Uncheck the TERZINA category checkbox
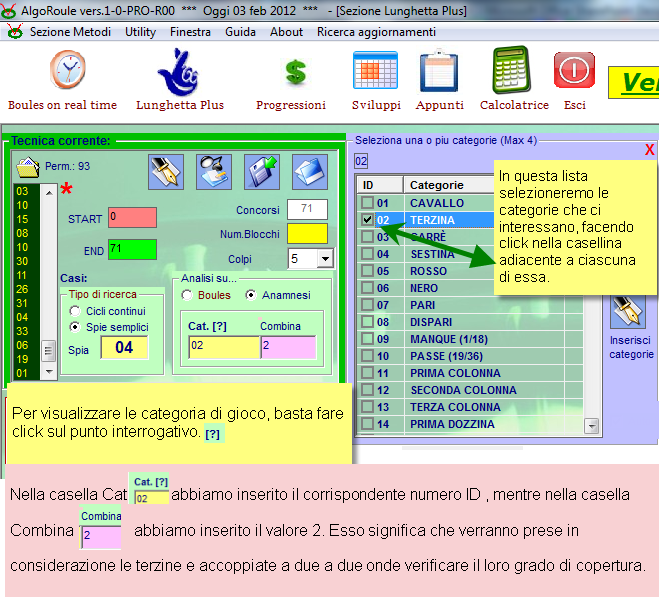Image resolution: width=659 pixels, height=597 pixels. (368, 220)
